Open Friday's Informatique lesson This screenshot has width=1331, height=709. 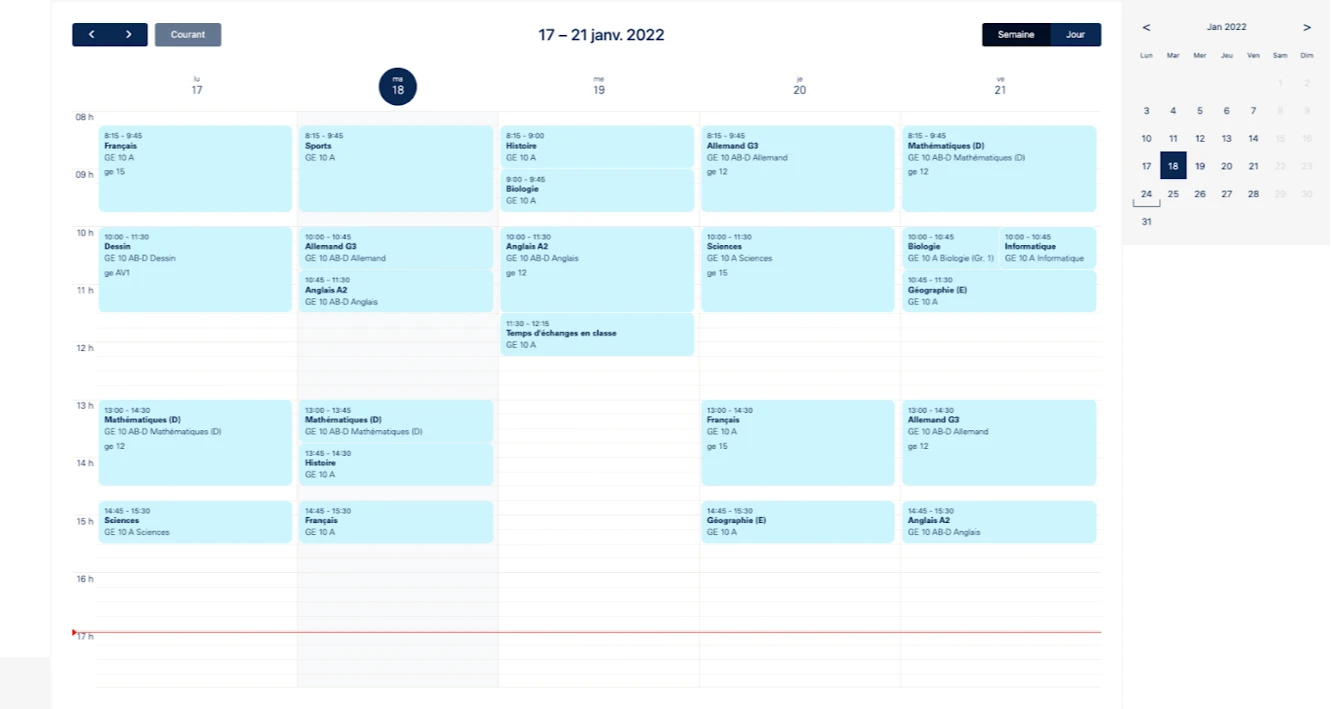[1047, 248]
